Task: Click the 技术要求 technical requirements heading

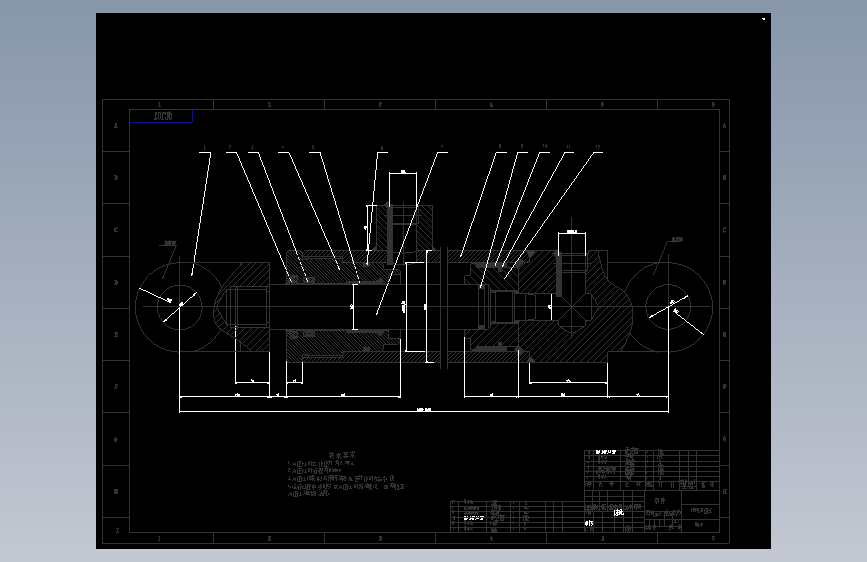Action: 342,455
